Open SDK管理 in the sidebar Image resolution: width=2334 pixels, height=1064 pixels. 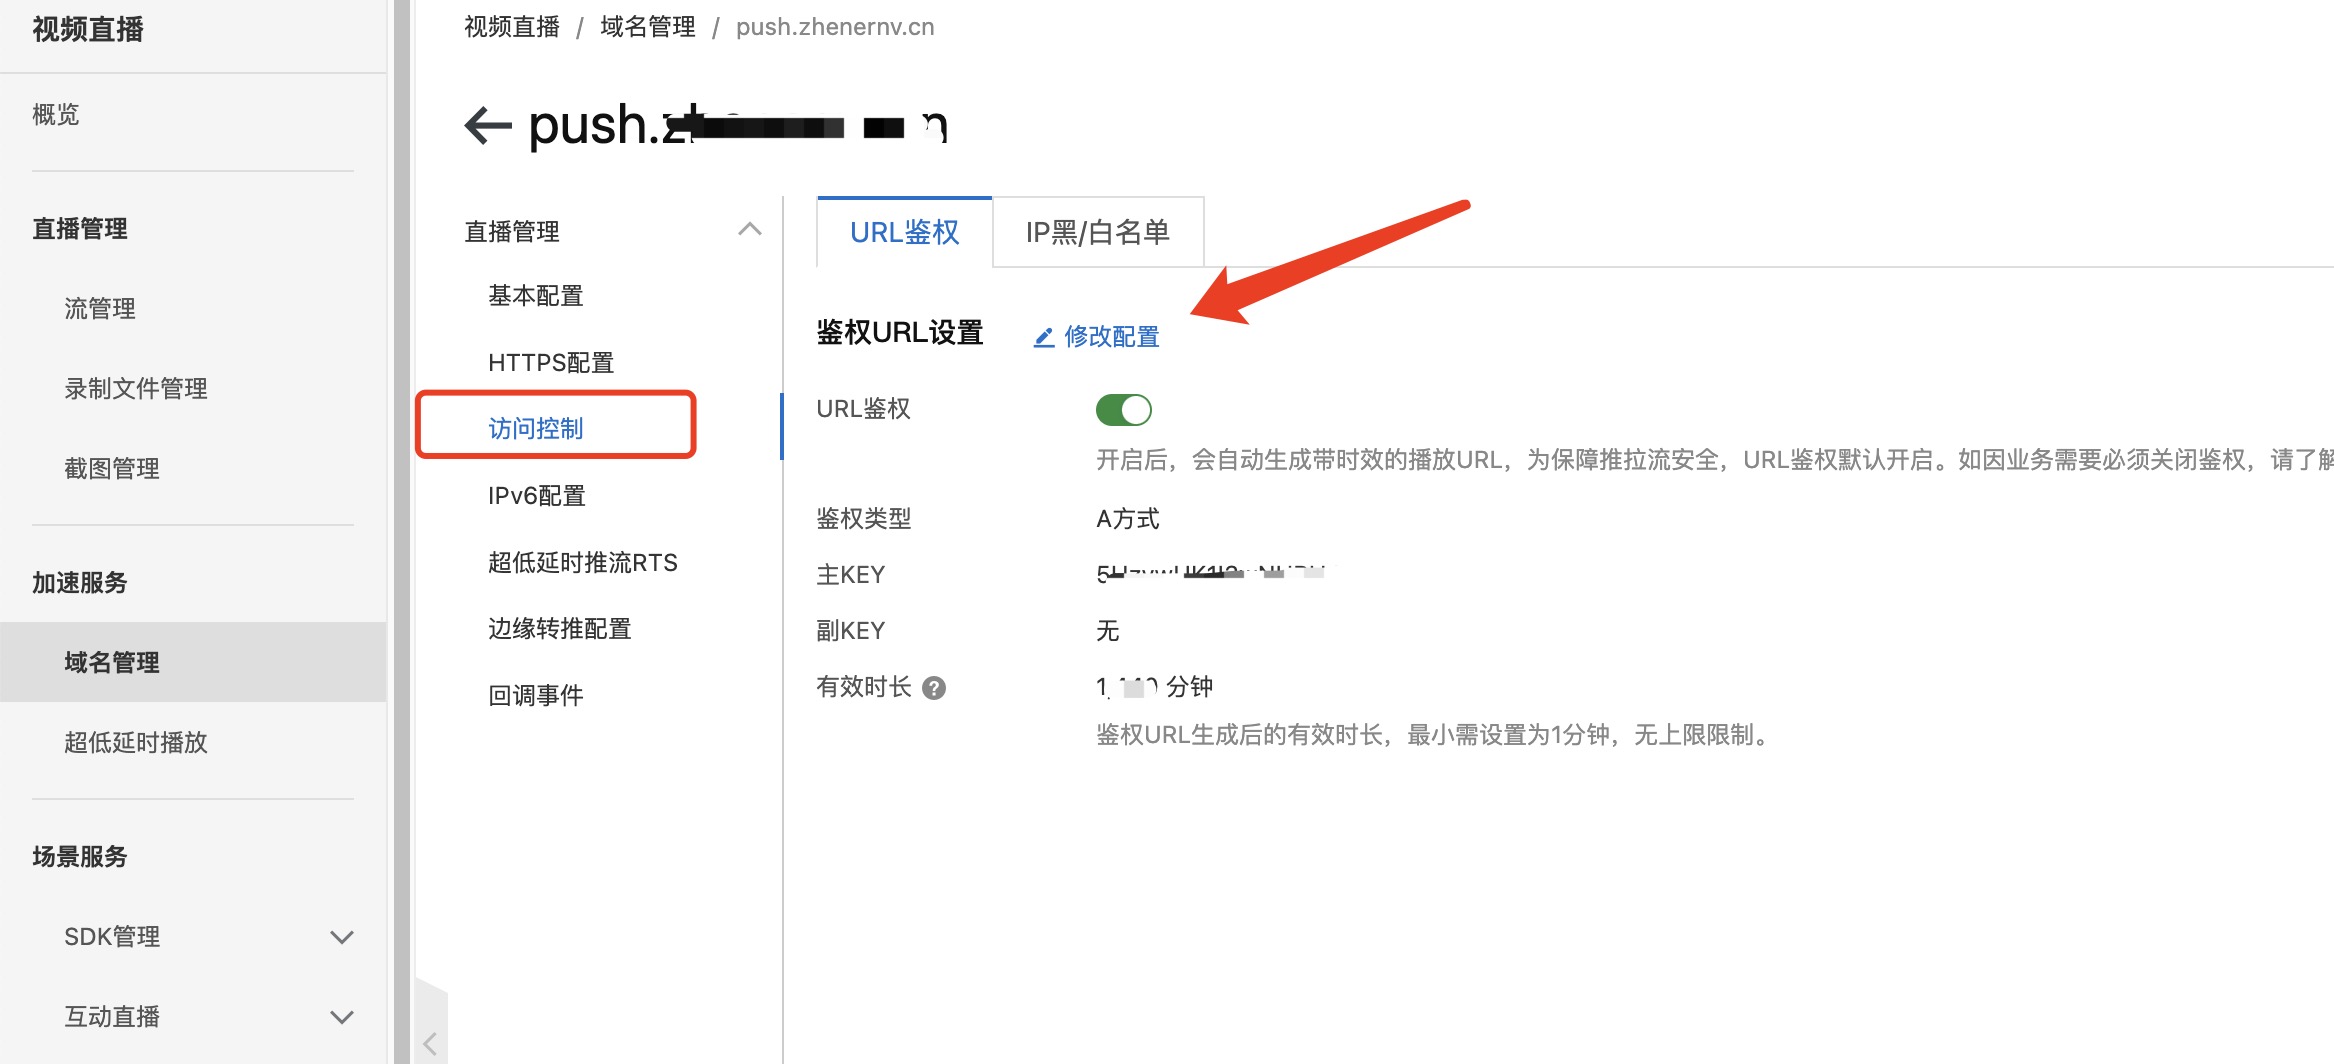(x=112, y=937)
